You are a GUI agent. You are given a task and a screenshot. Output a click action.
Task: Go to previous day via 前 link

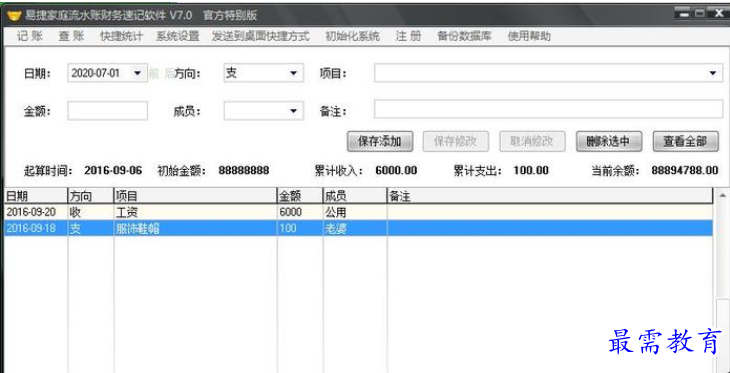pyautogui.click(x=154, y=74)
